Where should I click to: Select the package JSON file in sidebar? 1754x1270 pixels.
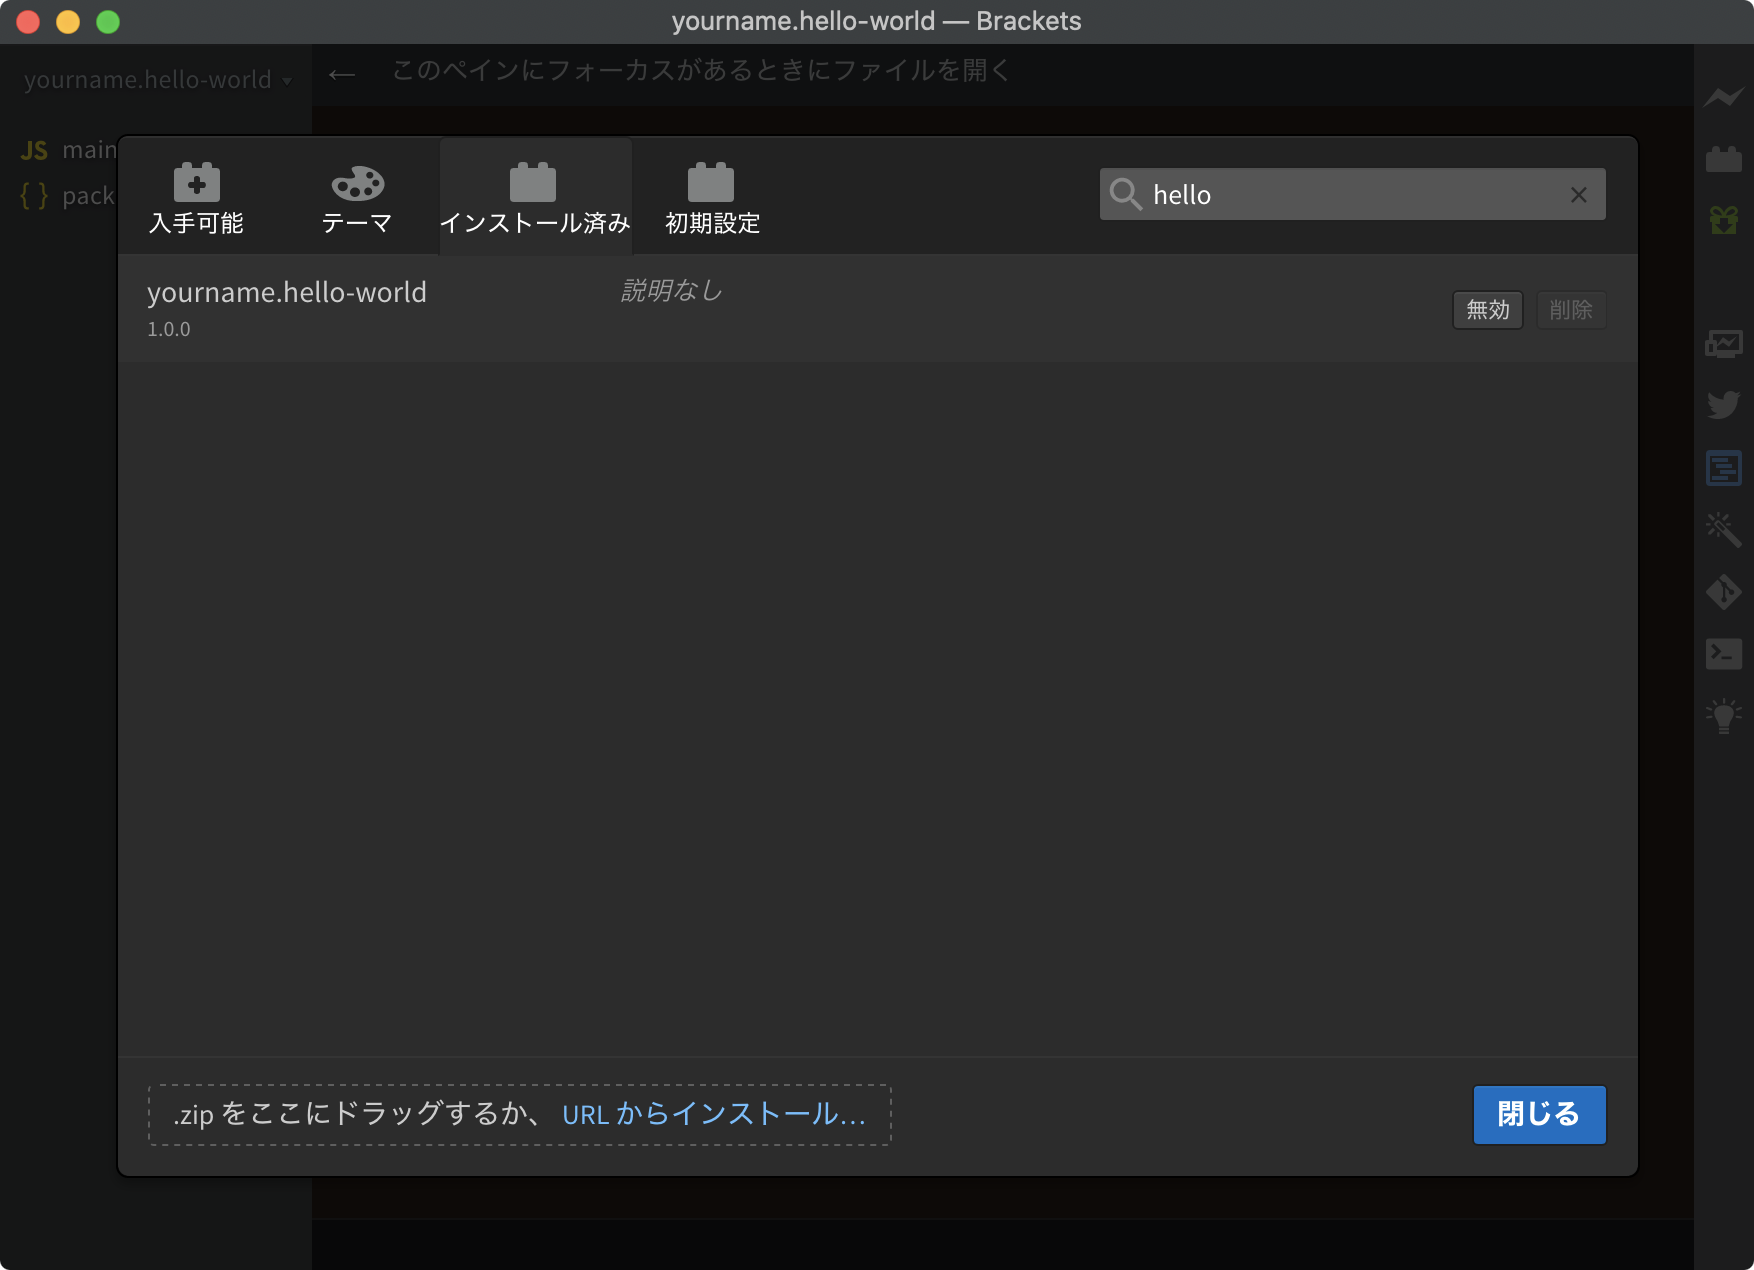pyautogui.click(x=68, y=195)
